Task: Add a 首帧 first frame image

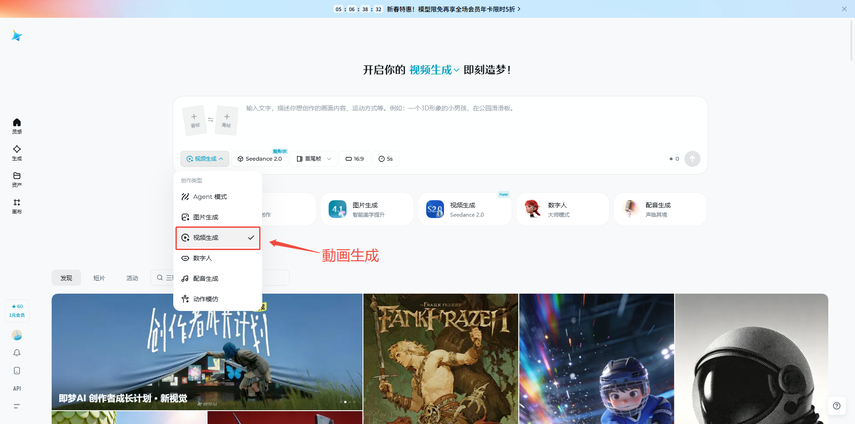Action: pos(194,120)
